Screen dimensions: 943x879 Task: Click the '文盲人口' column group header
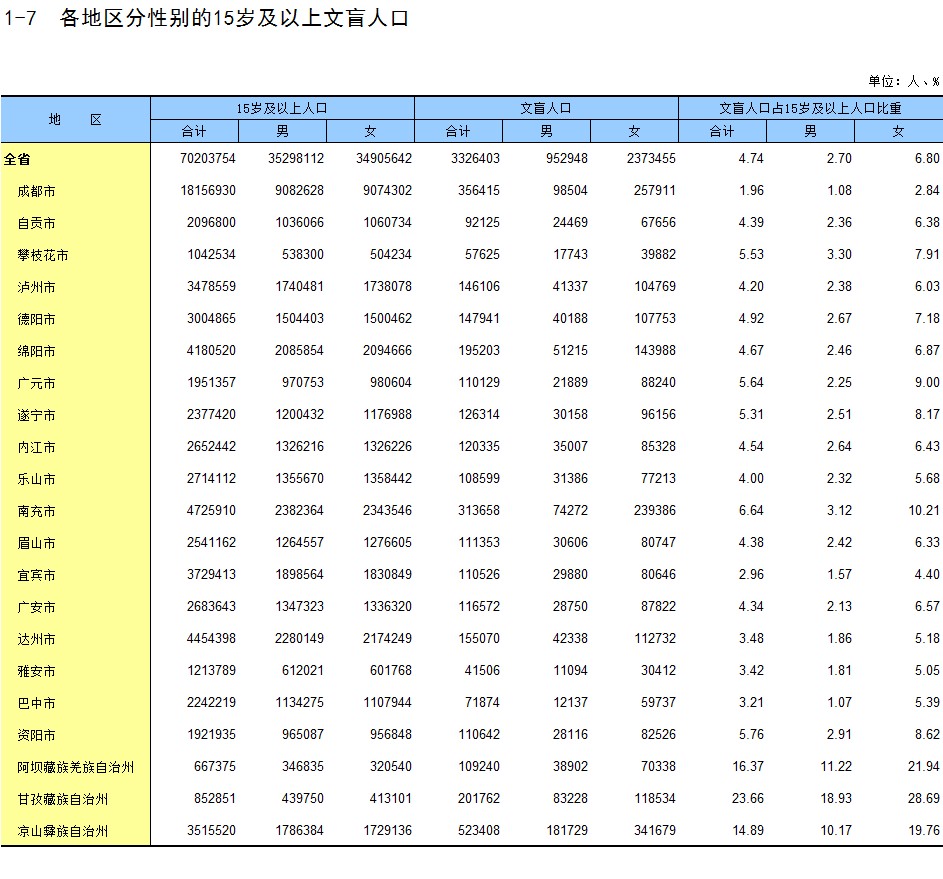pyautogui.click(x=546, y=108)
